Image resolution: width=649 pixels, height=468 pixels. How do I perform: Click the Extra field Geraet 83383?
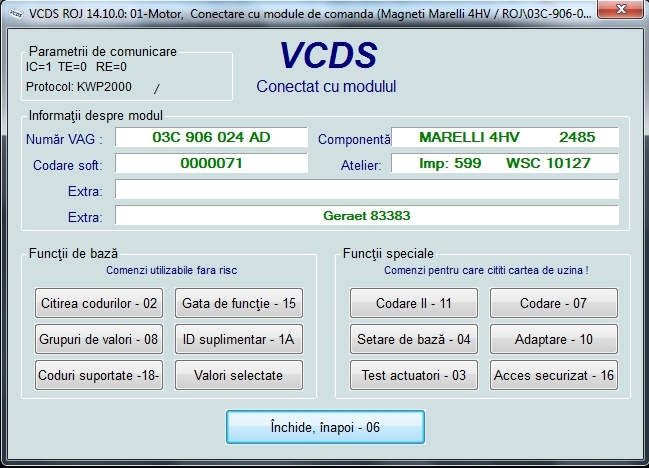[367, 215]
